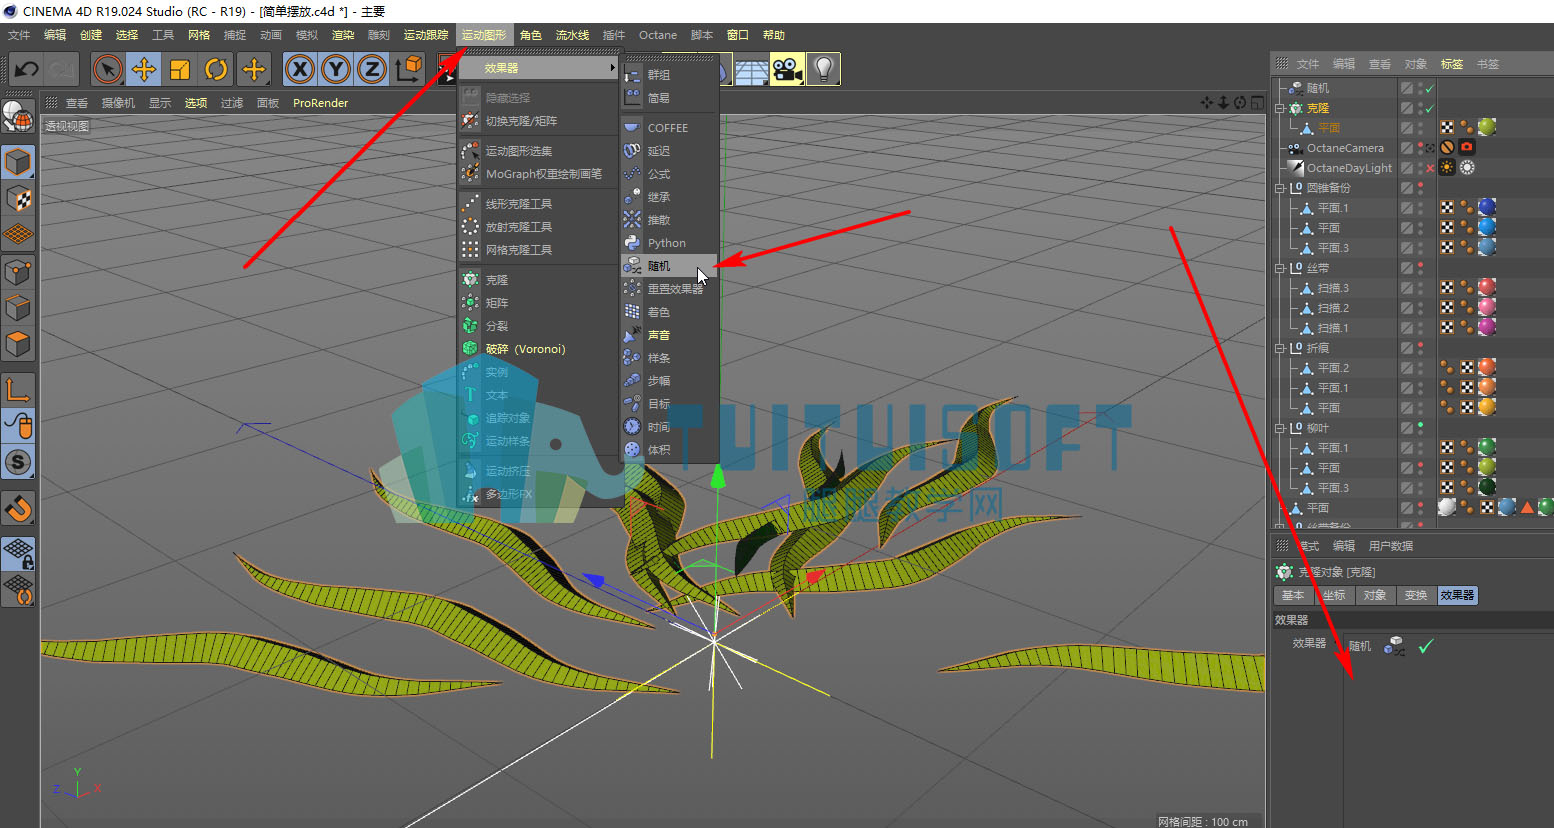The image size is (1554, 828).
Task: Select the 扫描.2 object in the tree
Action: [x=1333, y=308]
